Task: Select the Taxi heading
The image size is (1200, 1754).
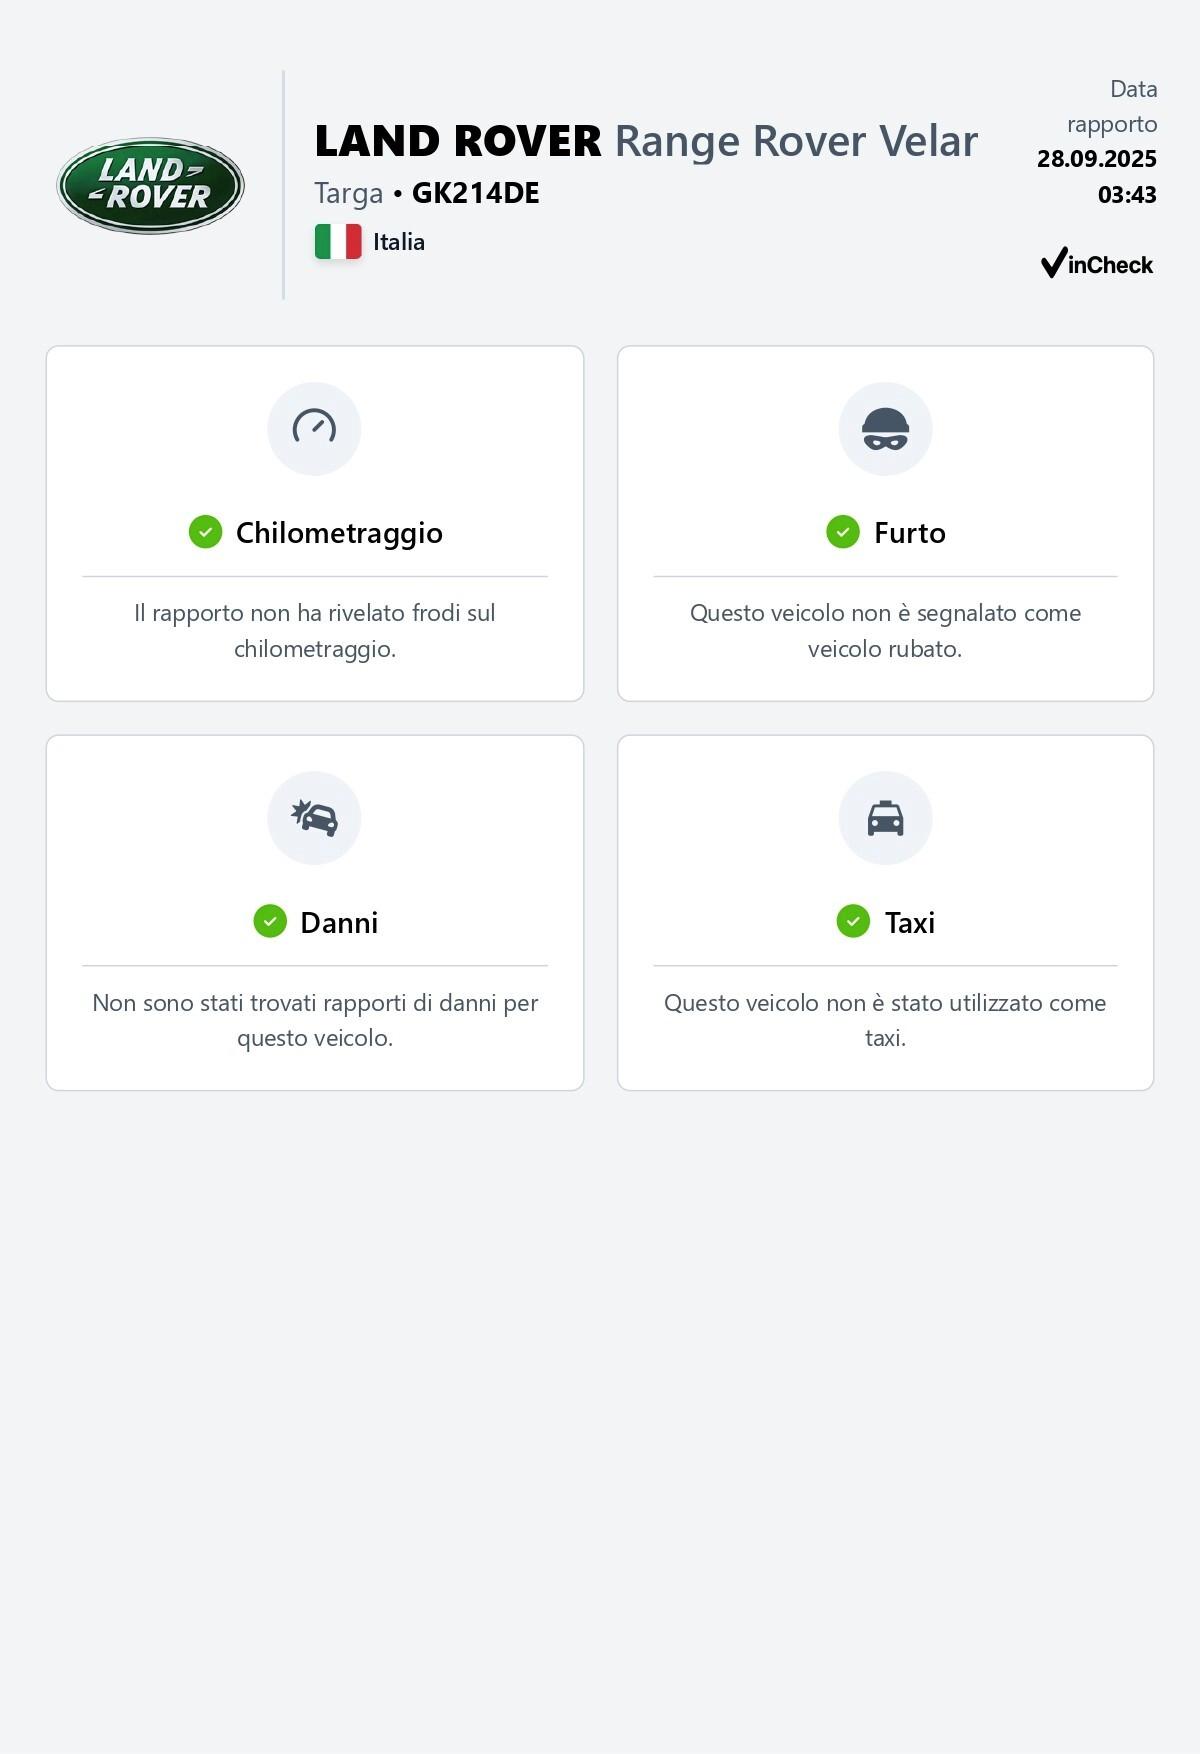Action: point(909,922)
